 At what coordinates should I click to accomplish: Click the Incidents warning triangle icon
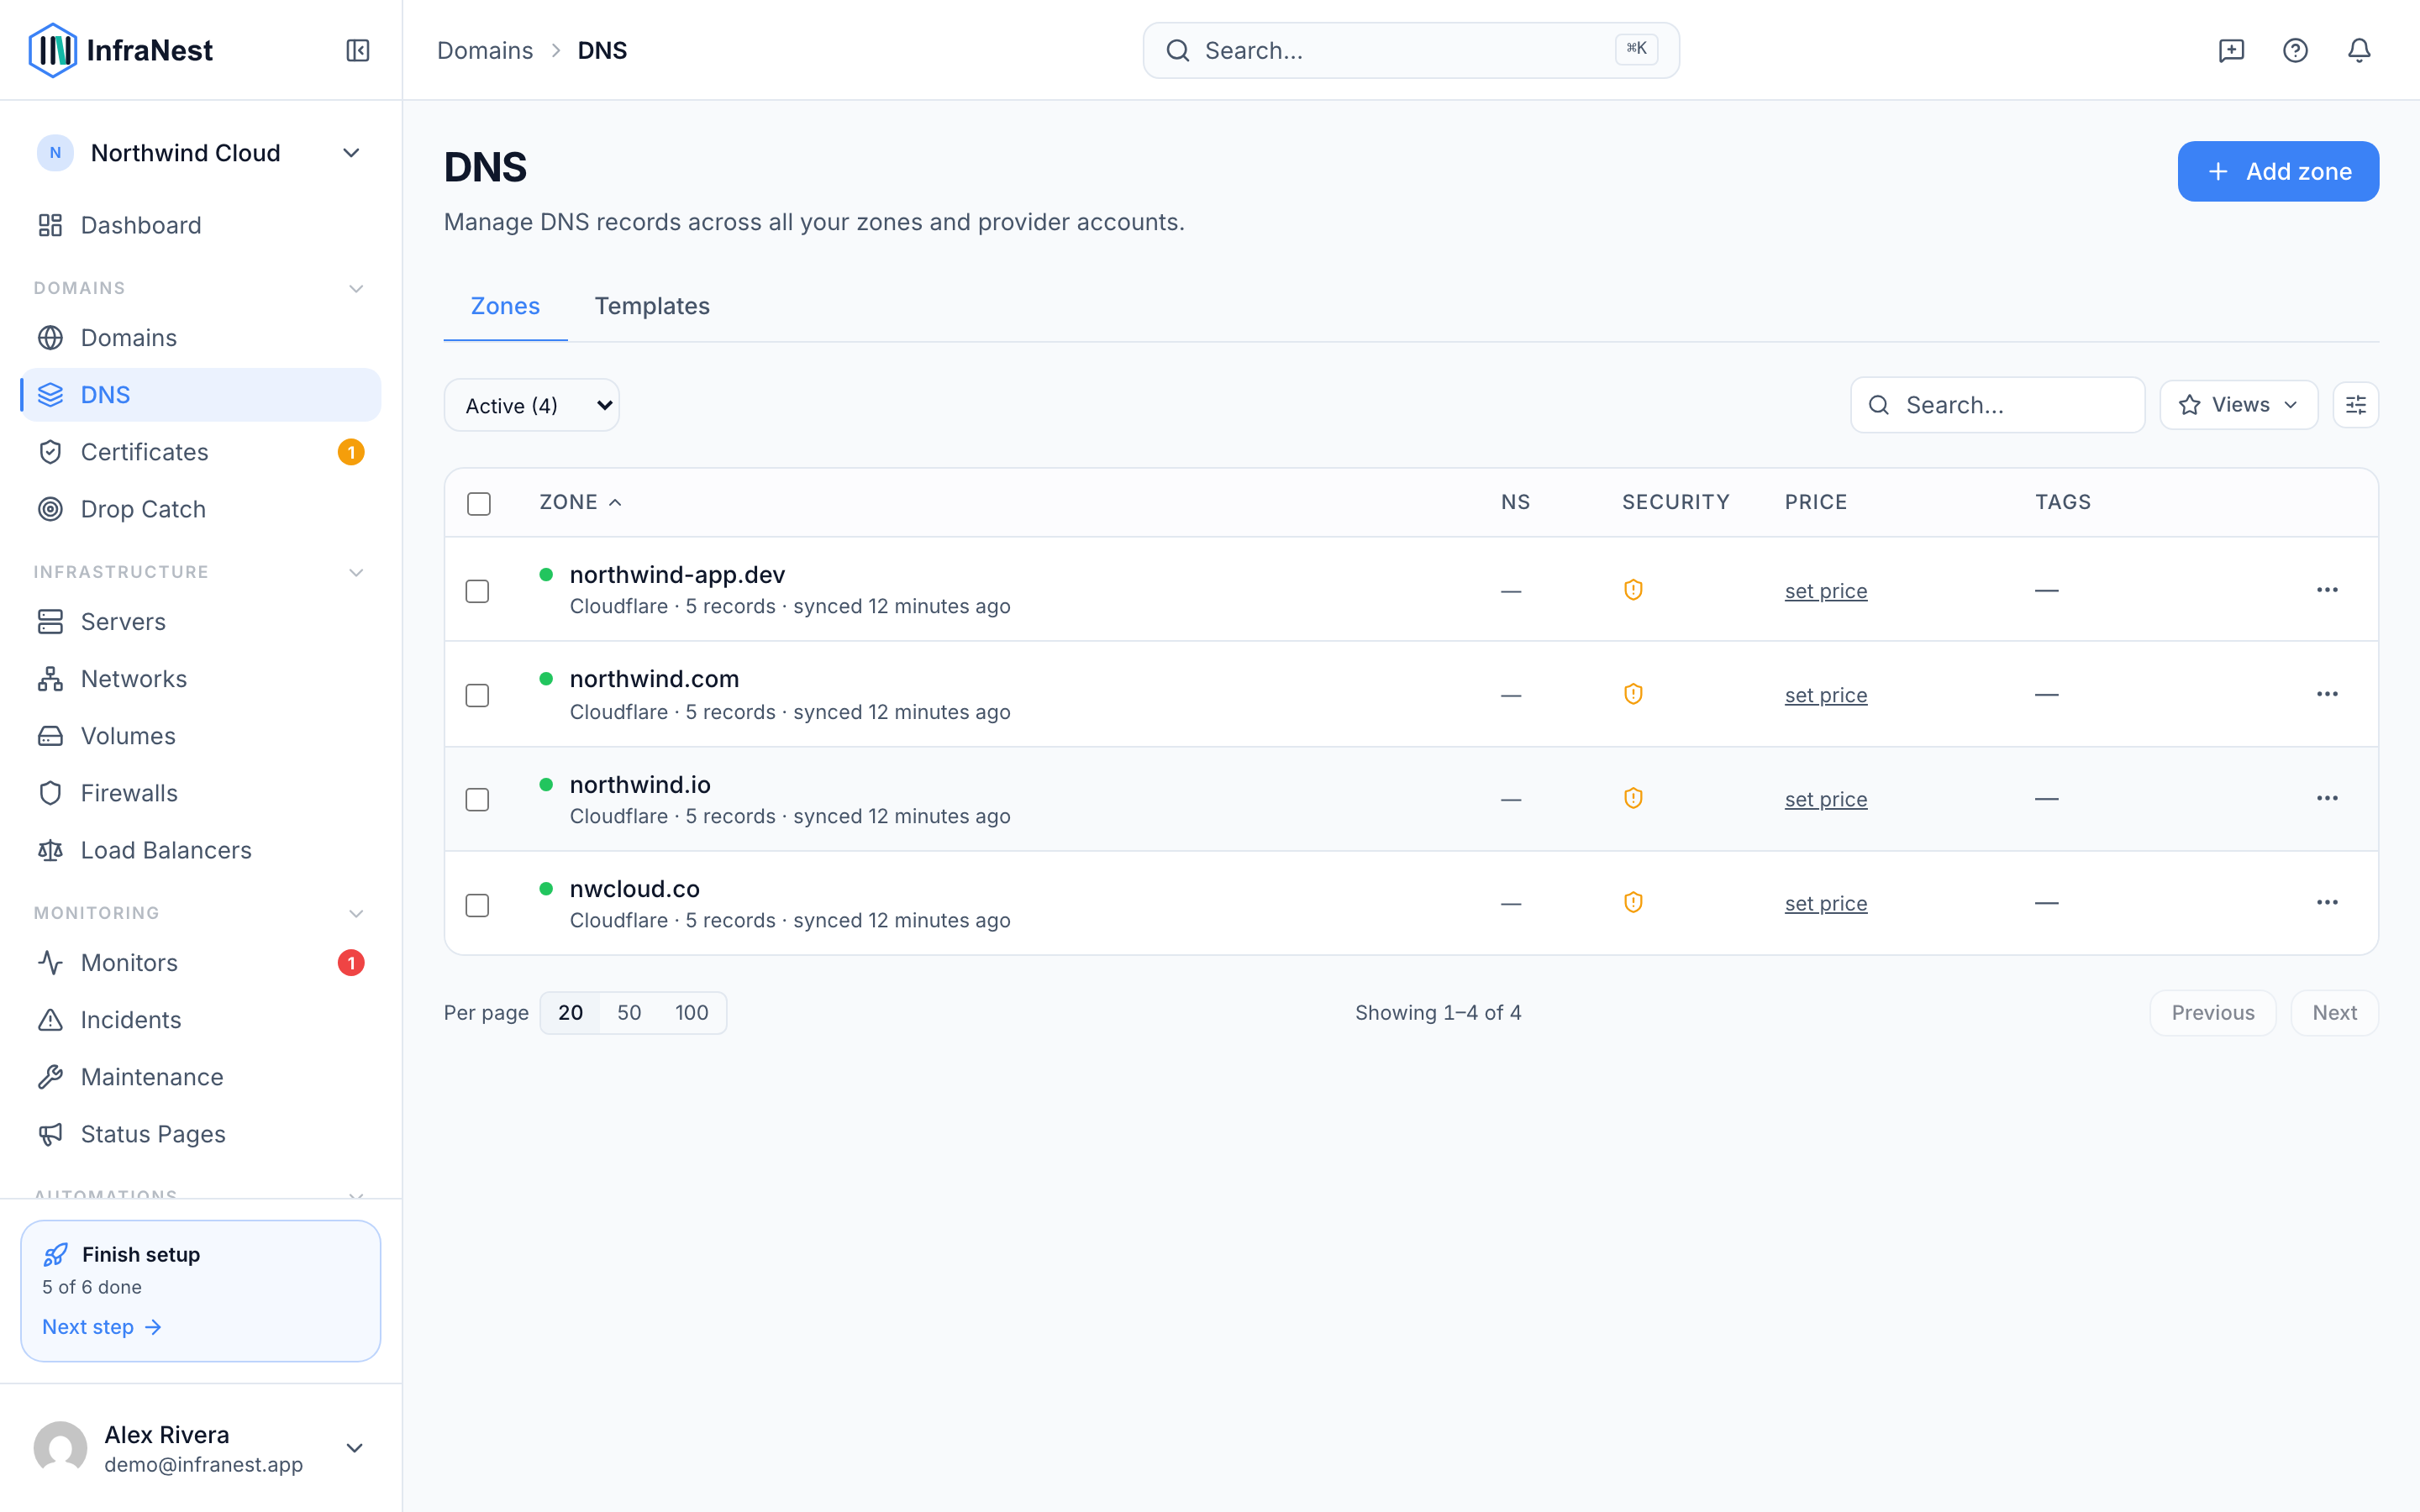tap(50, 1020)
